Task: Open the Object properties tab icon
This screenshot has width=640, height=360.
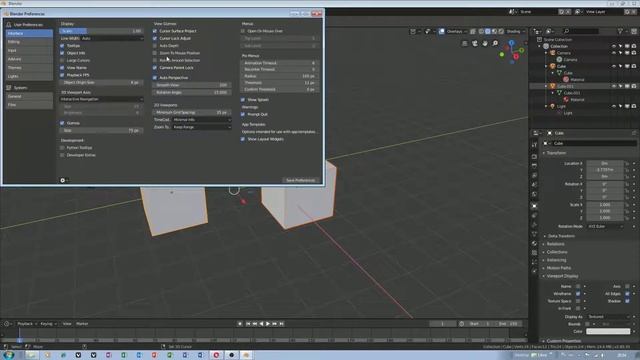Action: point(534,206)
